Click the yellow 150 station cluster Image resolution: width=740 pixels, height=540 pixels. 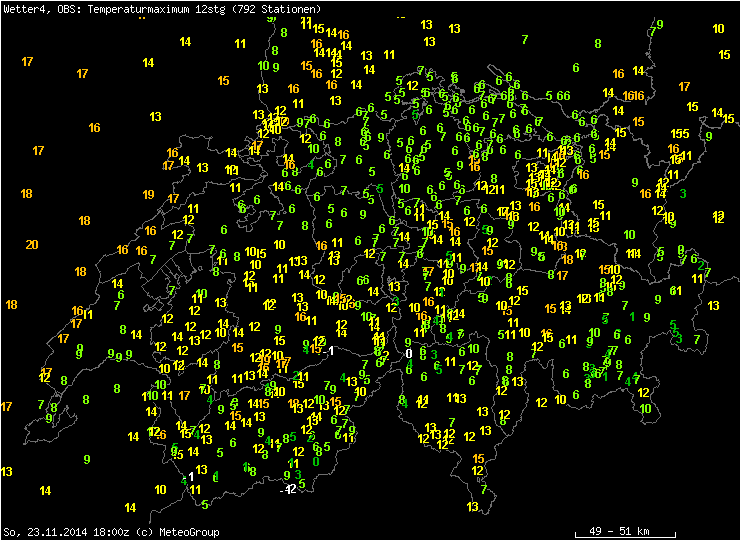click(x=606, y=270)
